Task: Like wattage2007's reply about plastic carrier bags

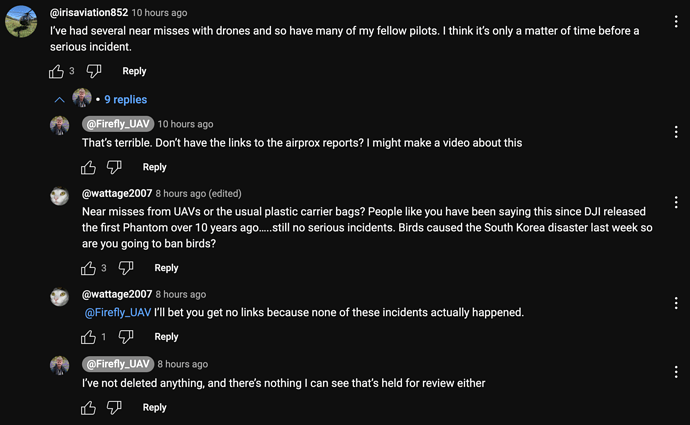Action: 88,268
